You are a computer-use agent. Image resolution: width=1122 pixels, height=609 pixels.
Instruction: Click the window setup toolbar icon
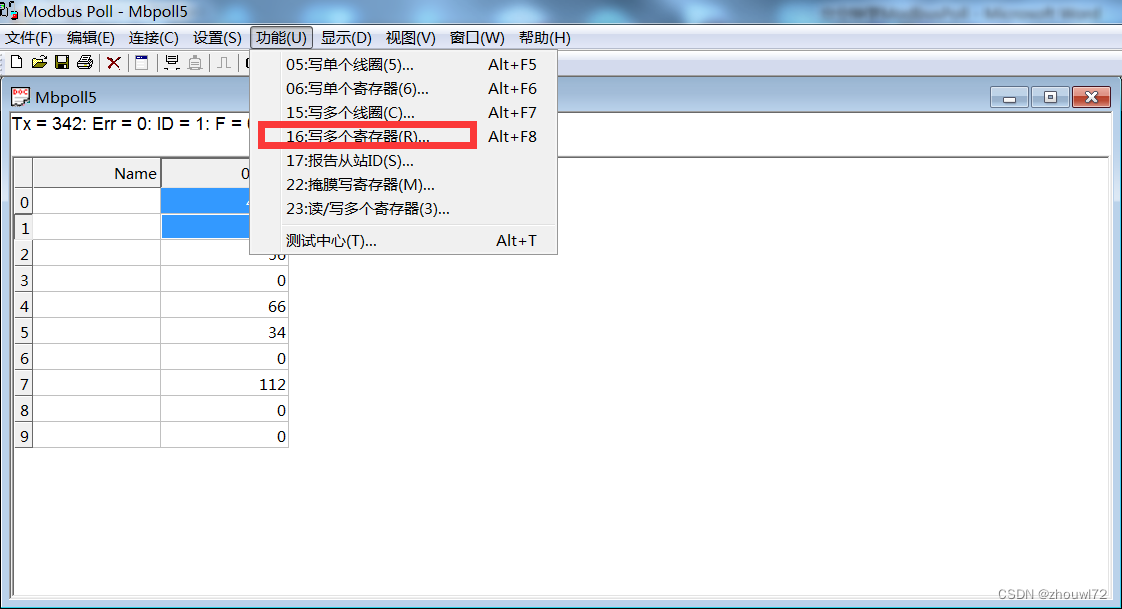pyautogui.click(x=142, y=63)
